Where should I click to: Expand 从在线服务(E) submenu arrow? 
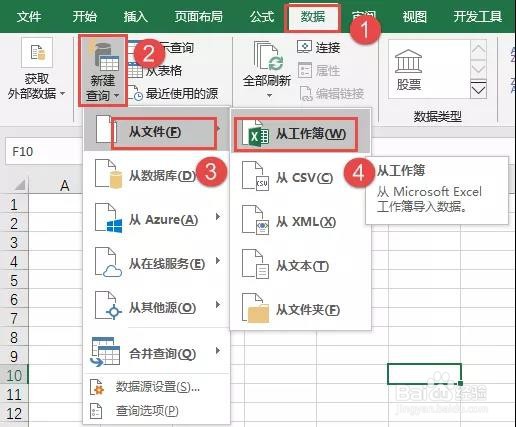(218, 261)
